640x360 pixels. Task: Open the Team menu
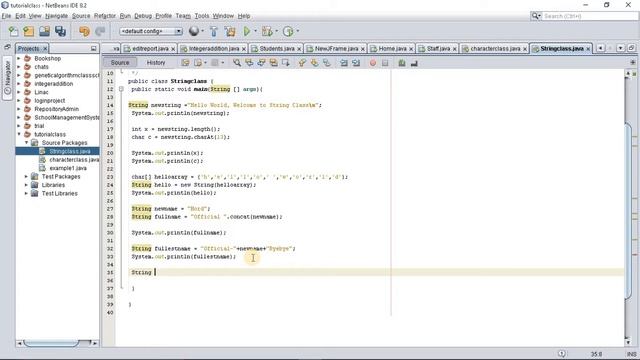[x=183, y=16]
